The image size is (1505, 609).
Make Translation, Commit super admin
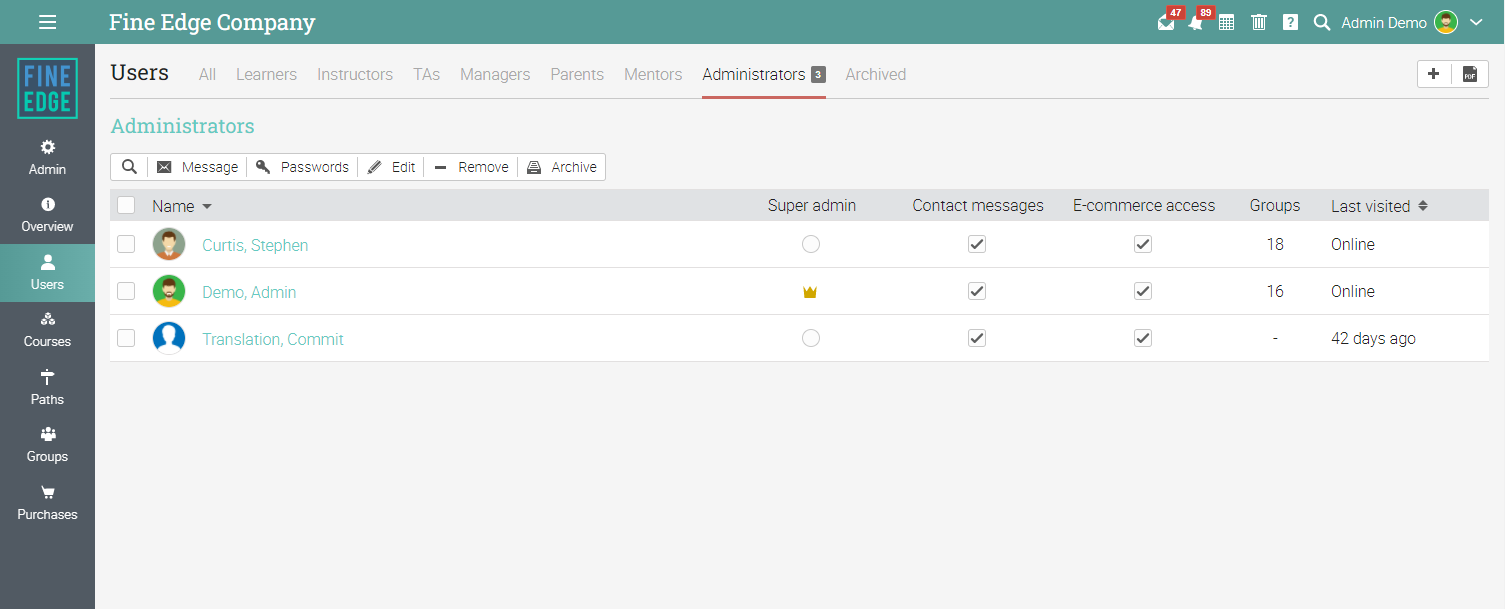811,338
